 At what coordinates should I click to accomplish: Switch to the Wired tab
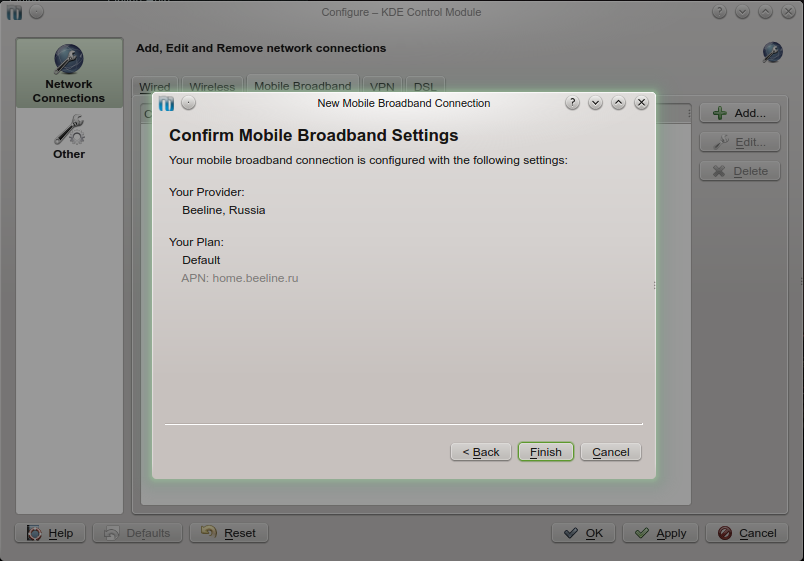pos(155,86)
